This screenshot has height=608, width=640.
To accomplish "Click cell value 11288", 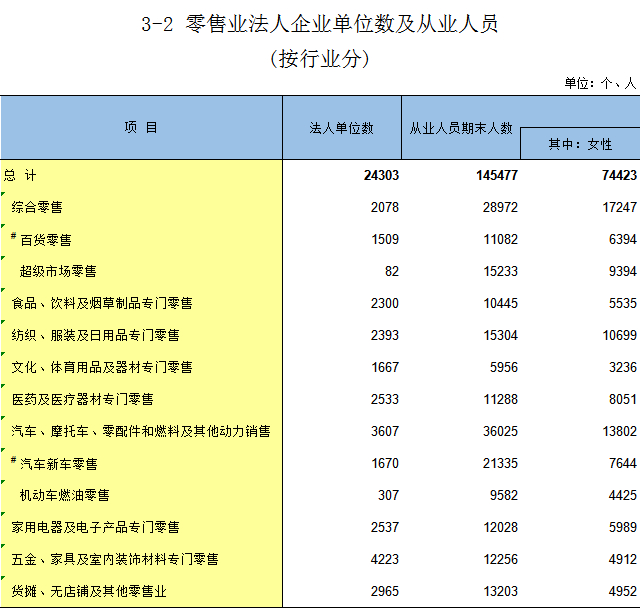I will click(500, 399).
